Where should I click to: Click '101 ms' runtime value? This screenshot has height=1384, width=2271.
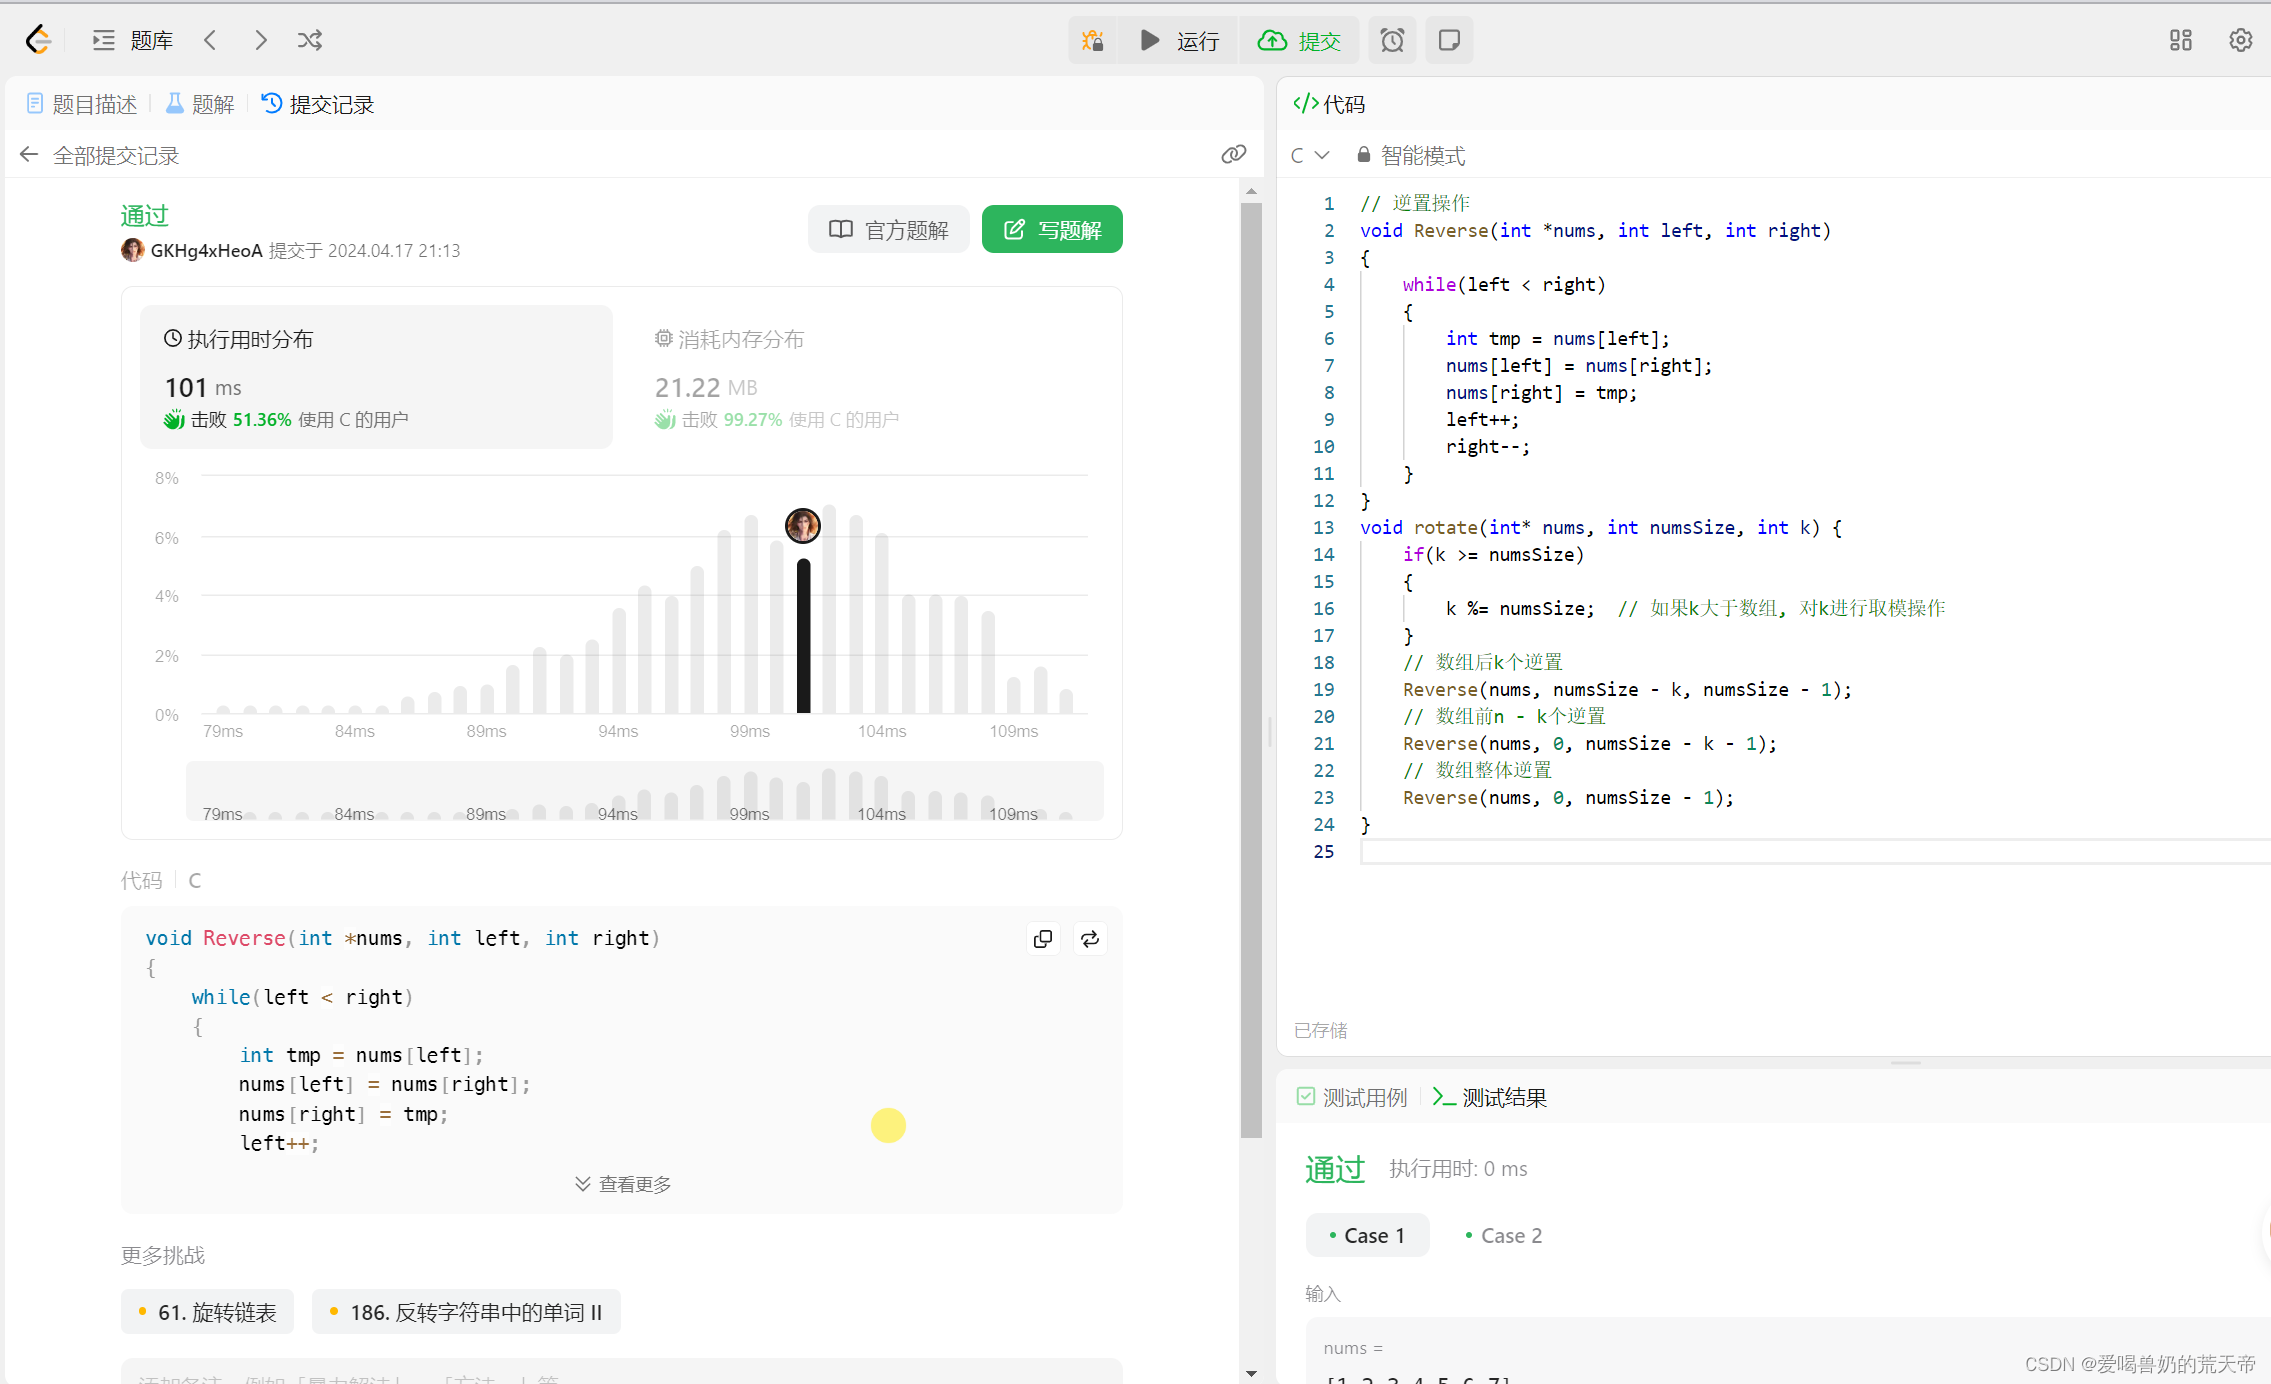(x=203, y=387)
